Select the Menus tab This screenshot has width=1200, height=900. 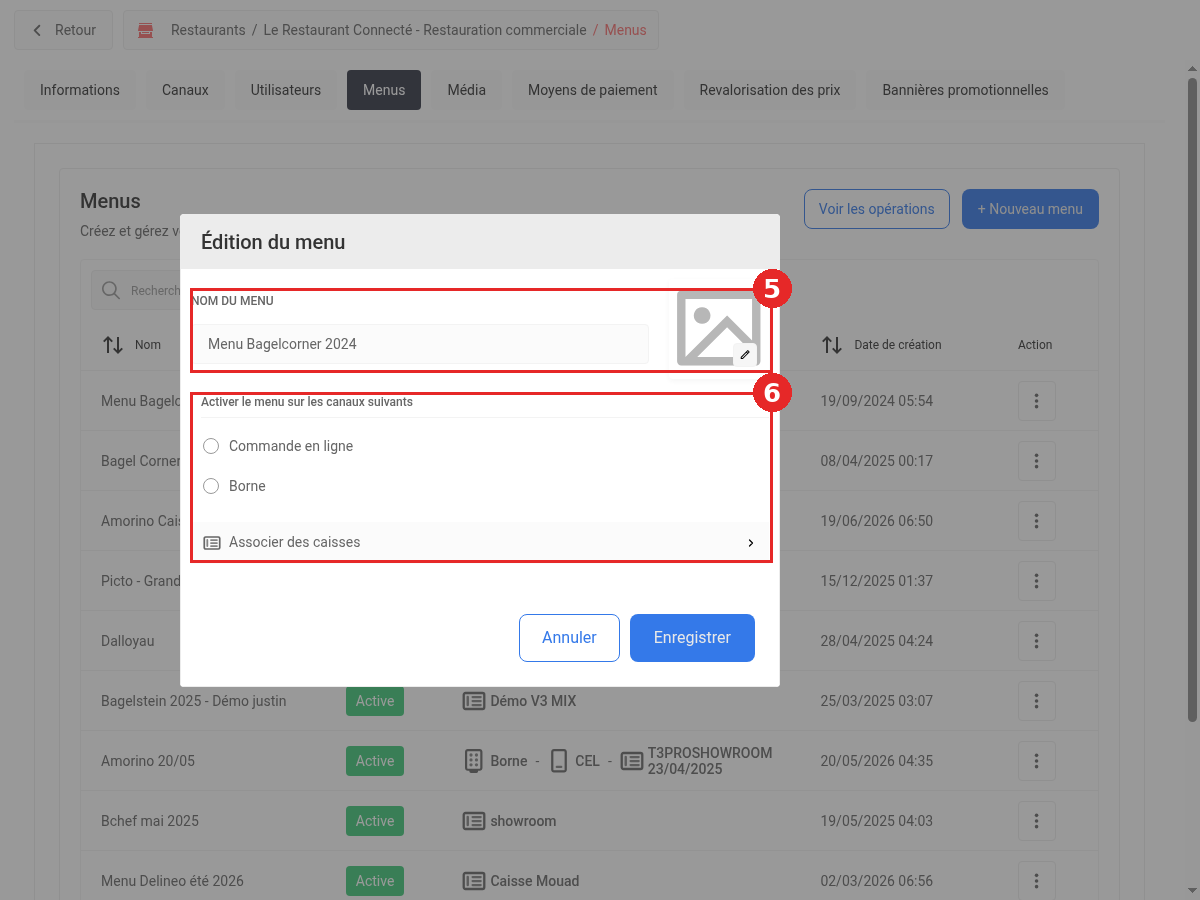point(384,90)
